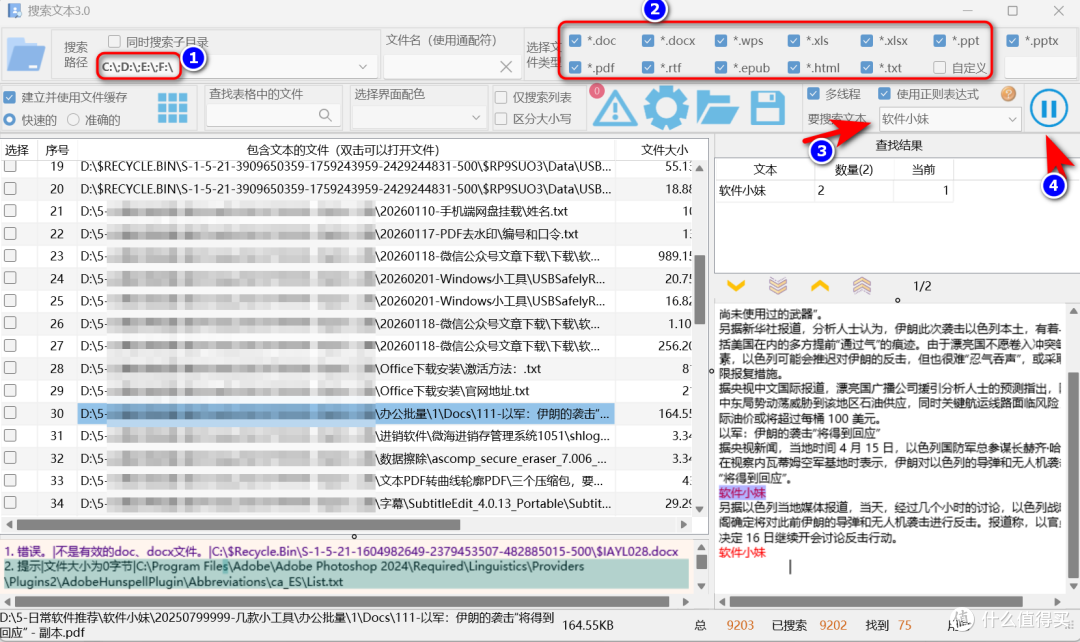Enable the 仅搜索列表 checkbox
This screenshot has width=1080, height=642.
pos(501,98)
